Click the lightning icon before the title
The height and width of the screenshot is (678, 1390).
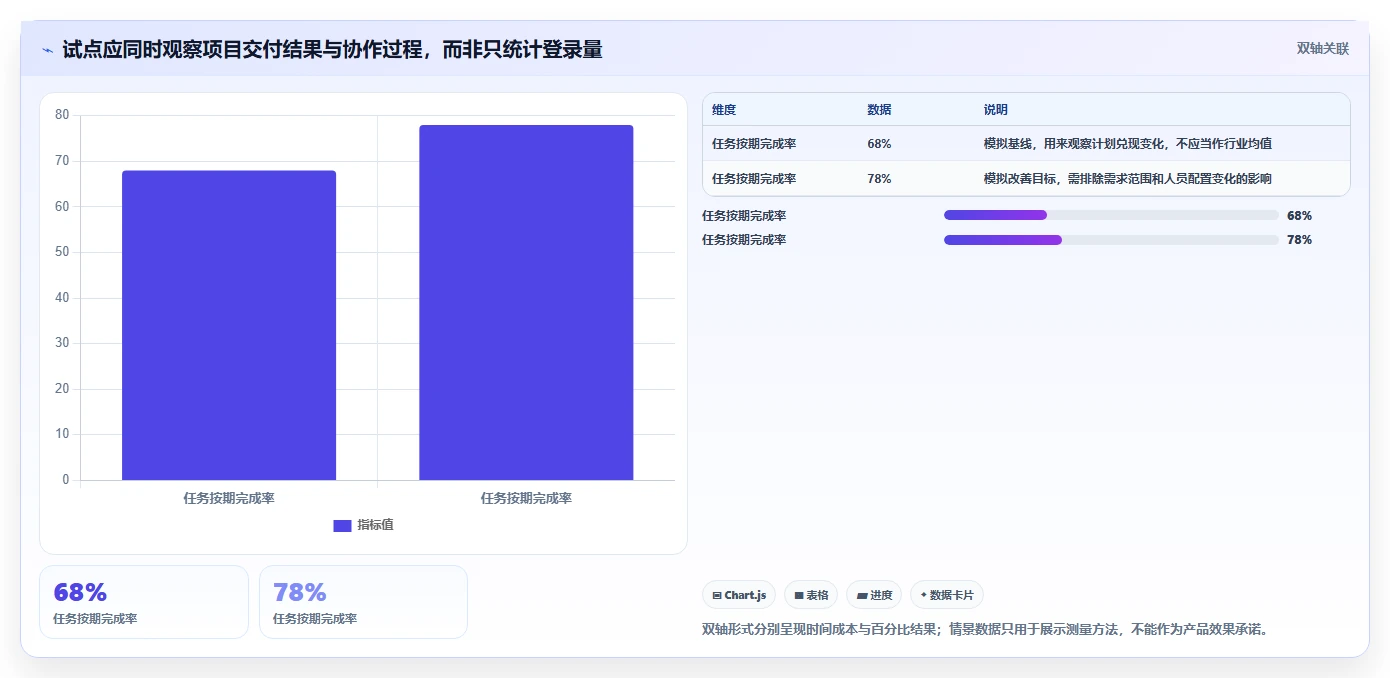(48, 50)
